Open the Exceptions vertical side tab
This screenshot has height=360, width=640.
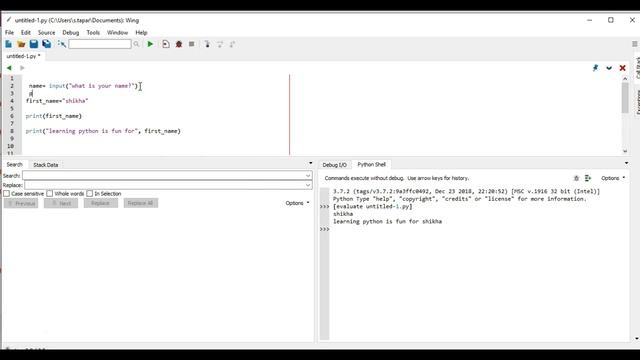637,102
